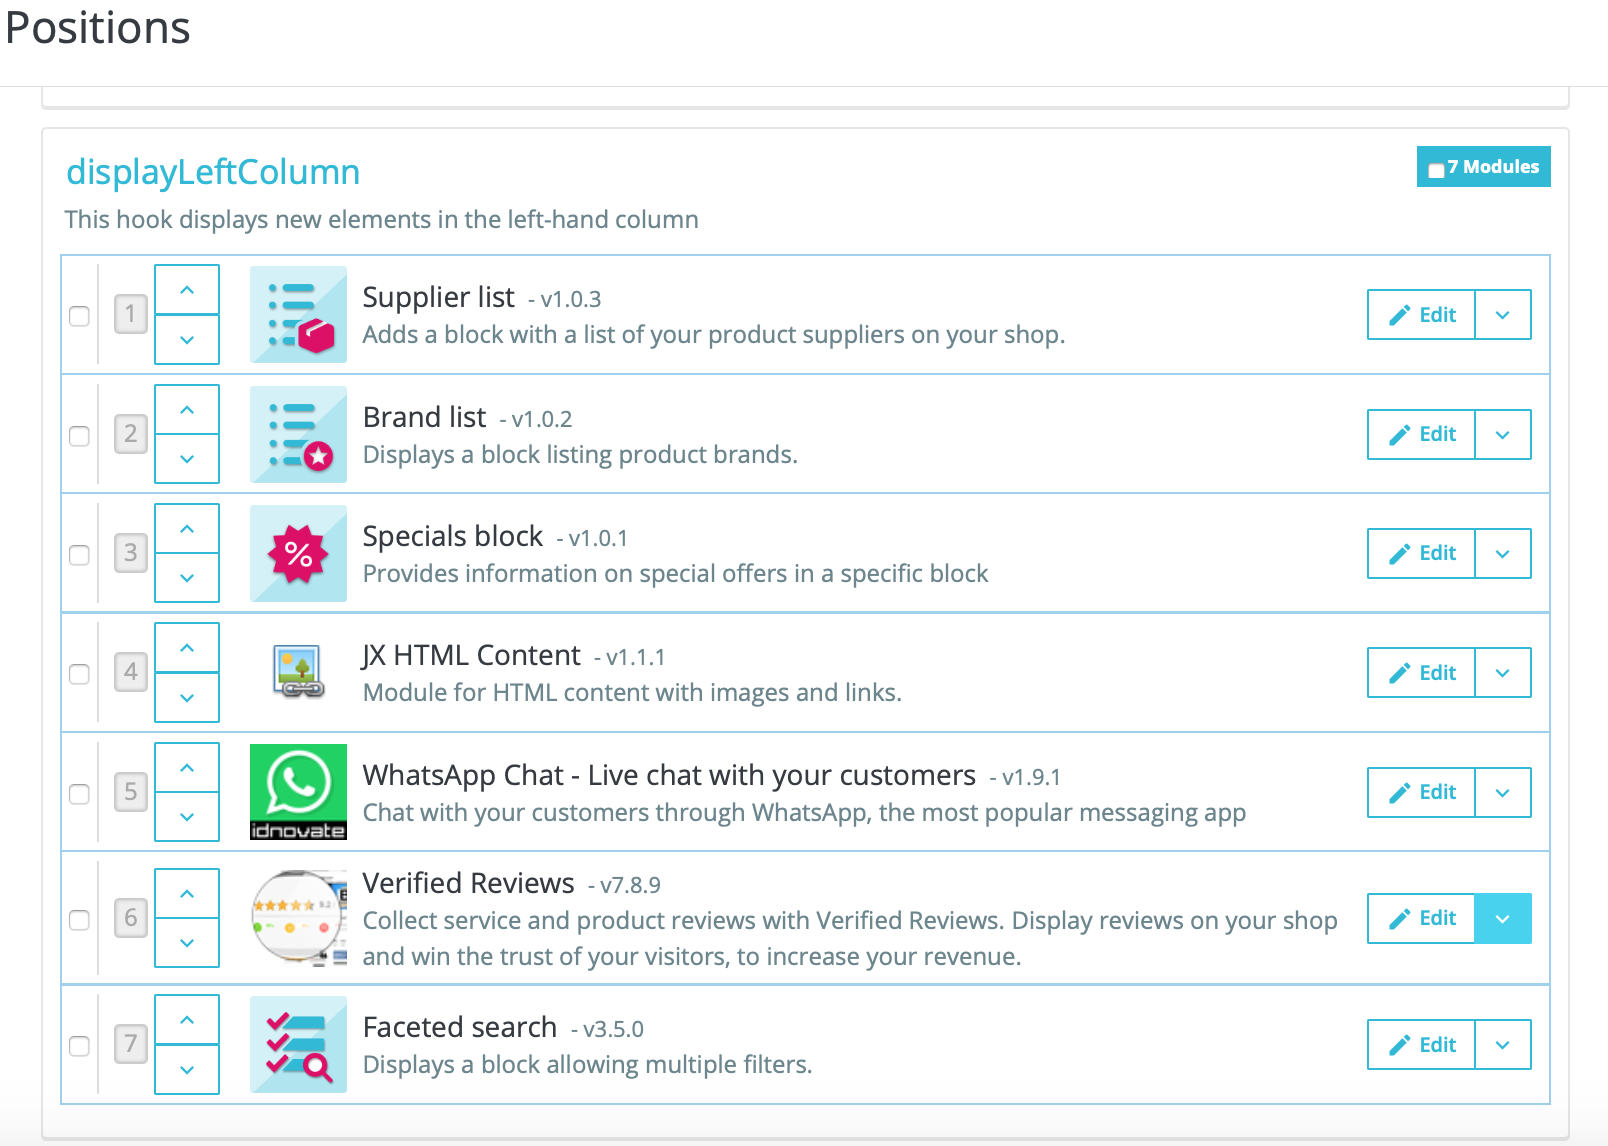
Task: Move Verified Reviews down one position
Action: click(x=187, y=943)
